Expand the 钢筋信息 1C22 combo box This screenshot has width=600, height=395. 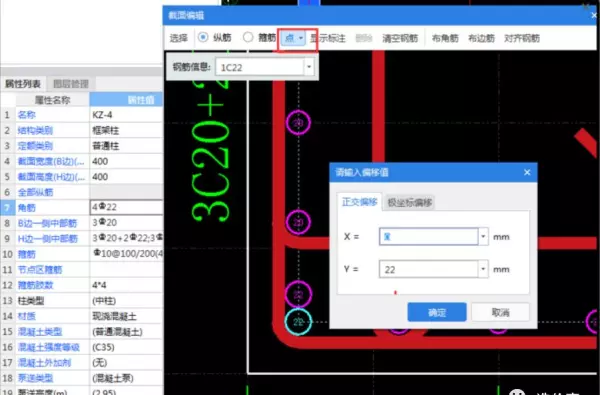point(309,67)
